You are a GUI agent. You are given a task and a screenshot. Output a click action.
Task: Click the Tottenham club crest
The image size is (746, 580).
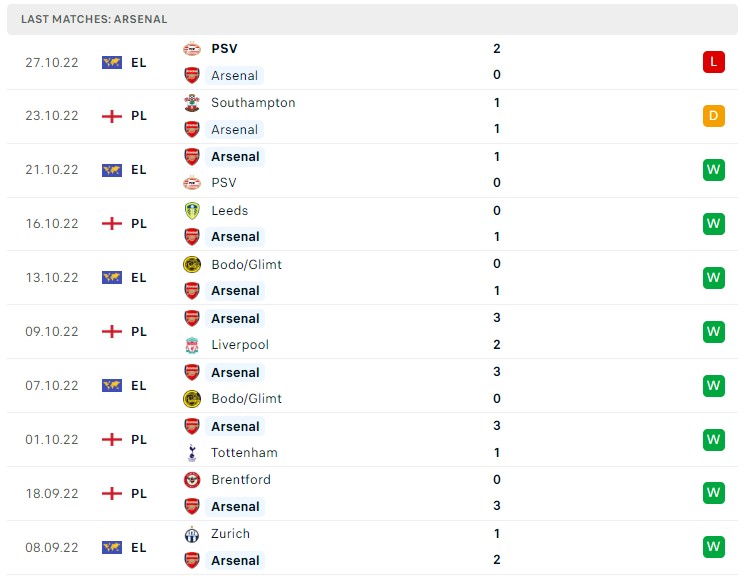coord(192,453)
